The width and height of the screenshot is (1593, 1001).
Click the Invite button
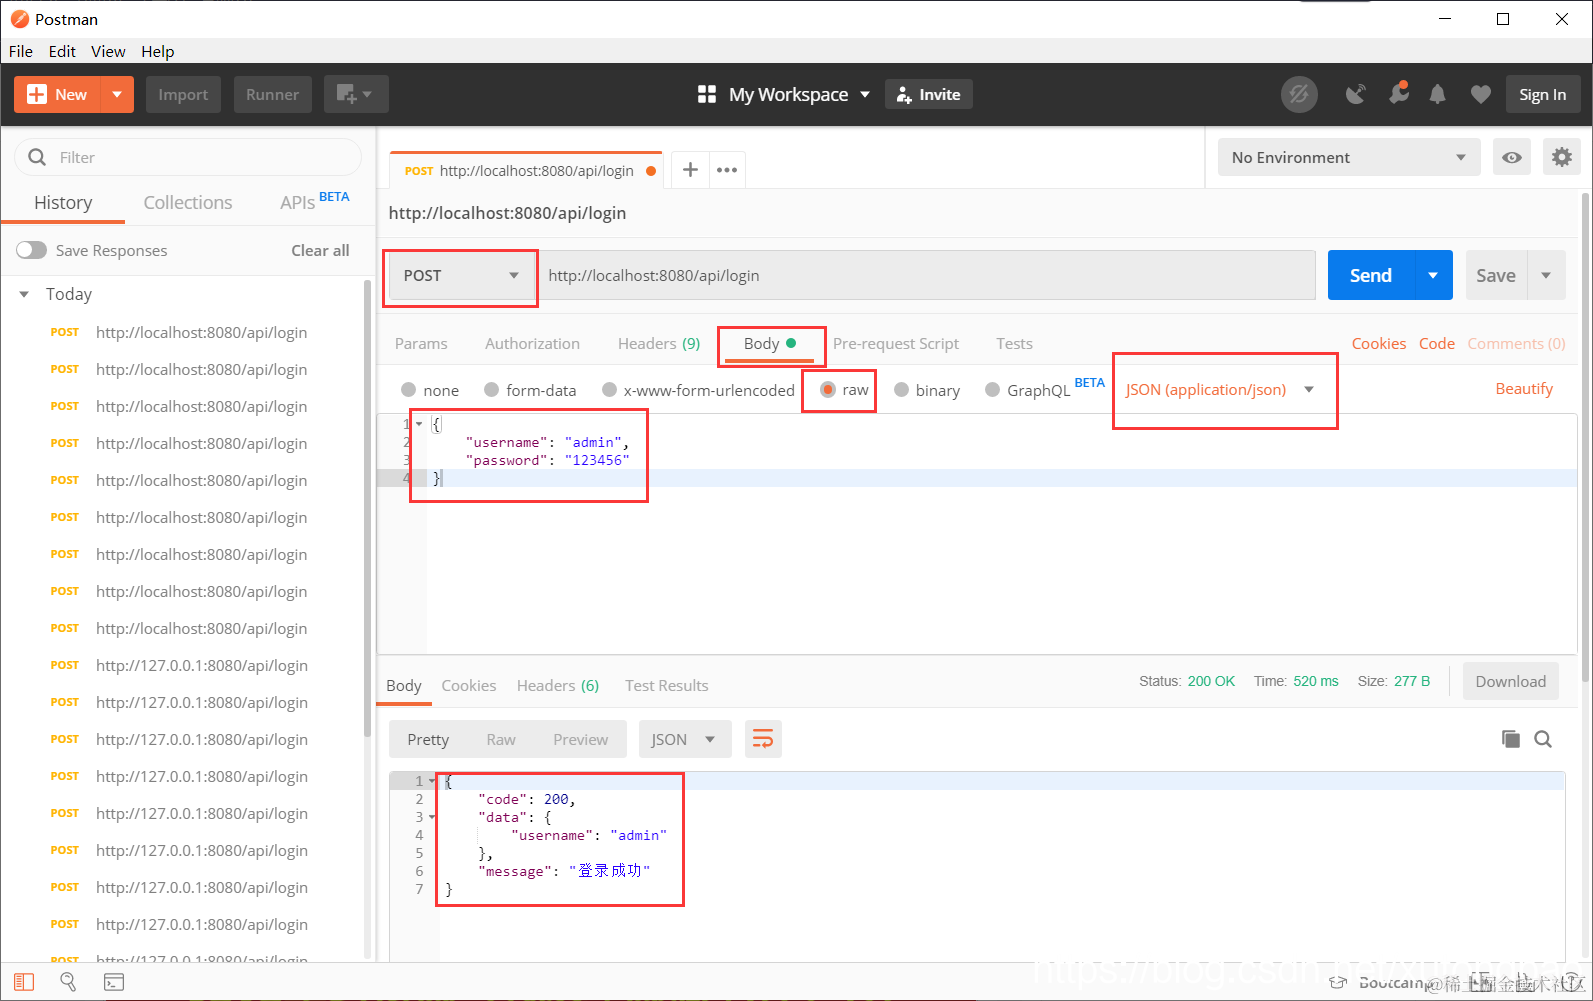click(x=929, y=94)
